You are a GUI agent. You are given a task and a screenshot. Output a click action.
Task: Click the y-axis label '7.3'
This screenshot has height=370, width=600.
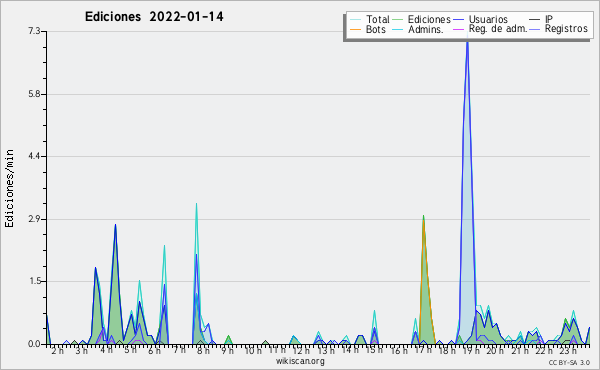[x=34, y=31]
